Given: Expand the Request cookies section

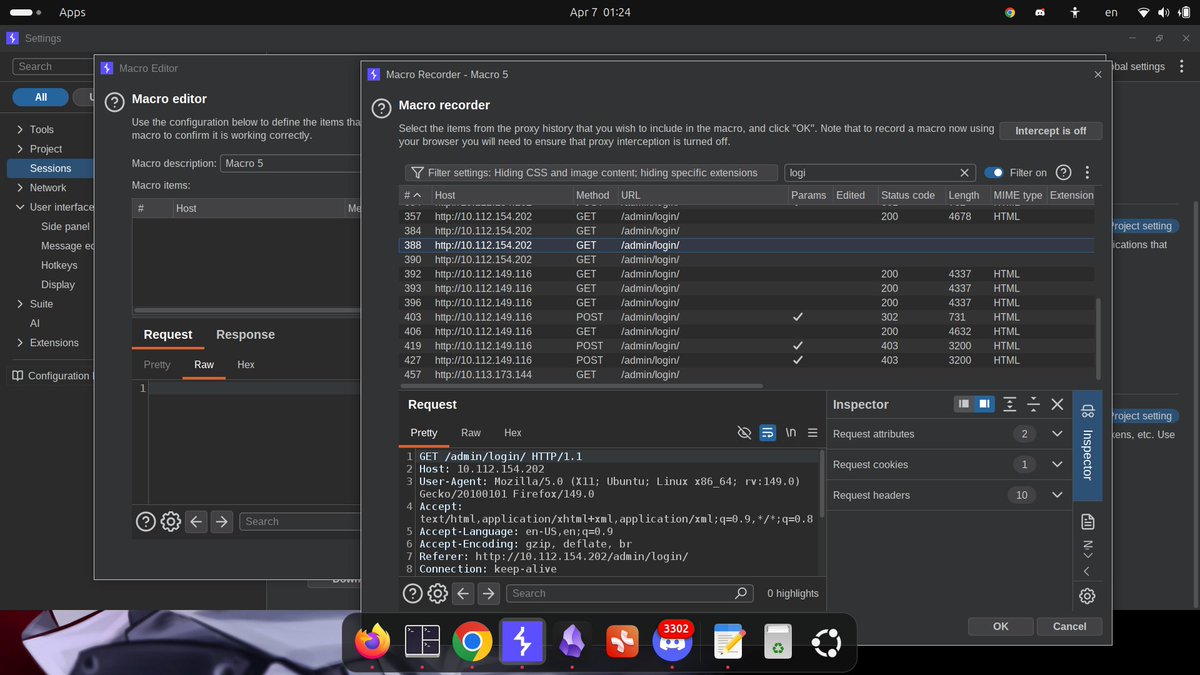Looking at the screenshot, I should (x=1057, y=464).
